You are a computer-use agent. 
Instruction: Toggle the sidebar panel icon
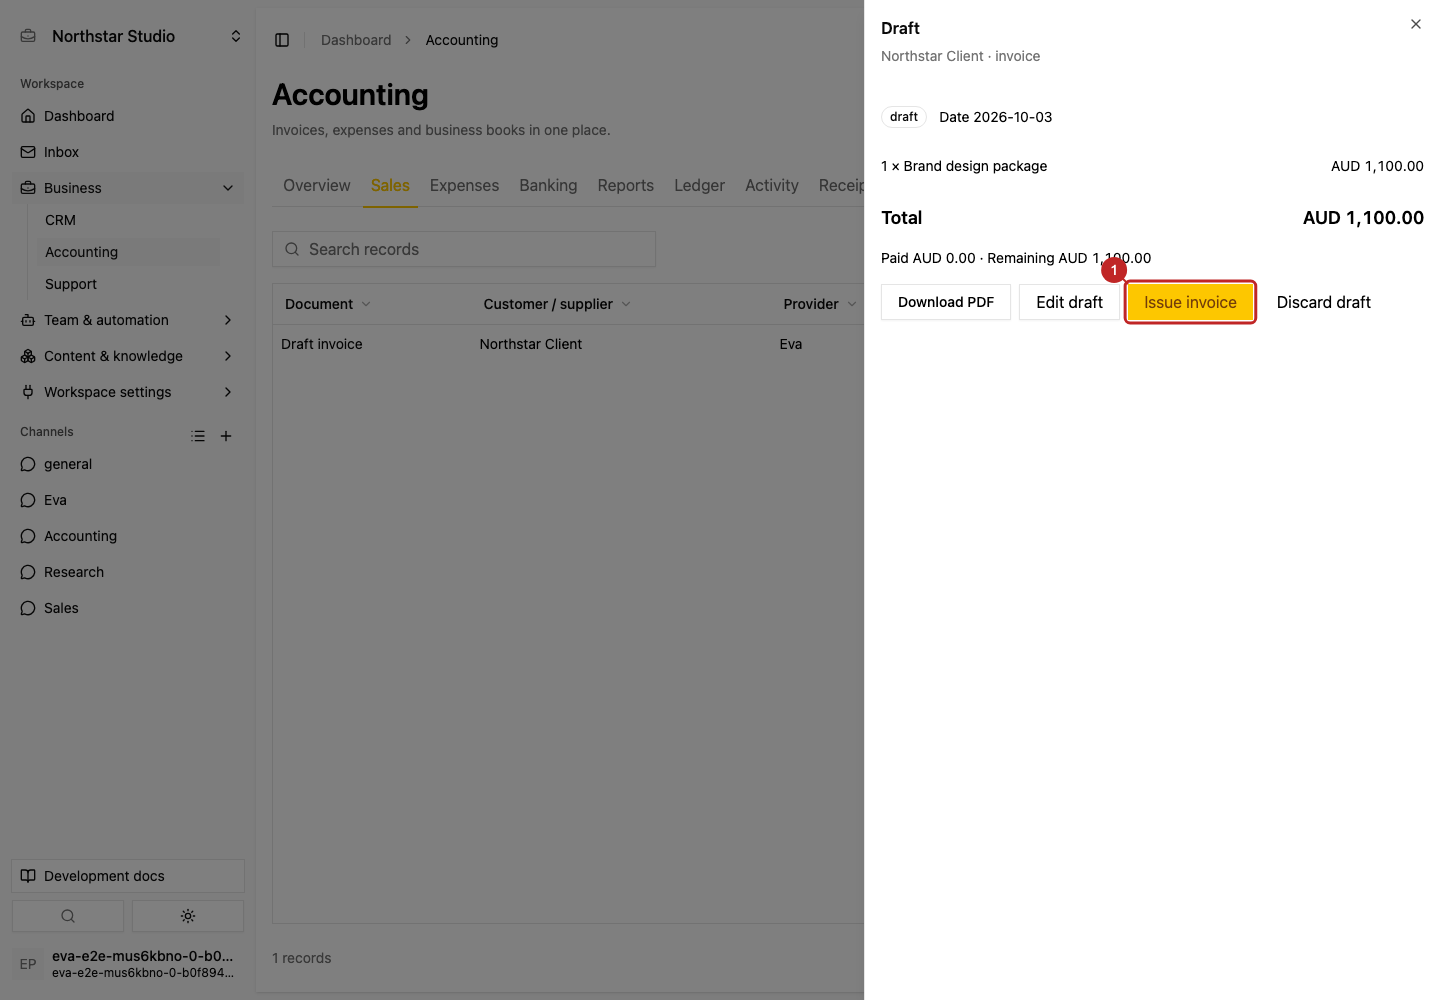pyautogui.click(x=282, y=40)
